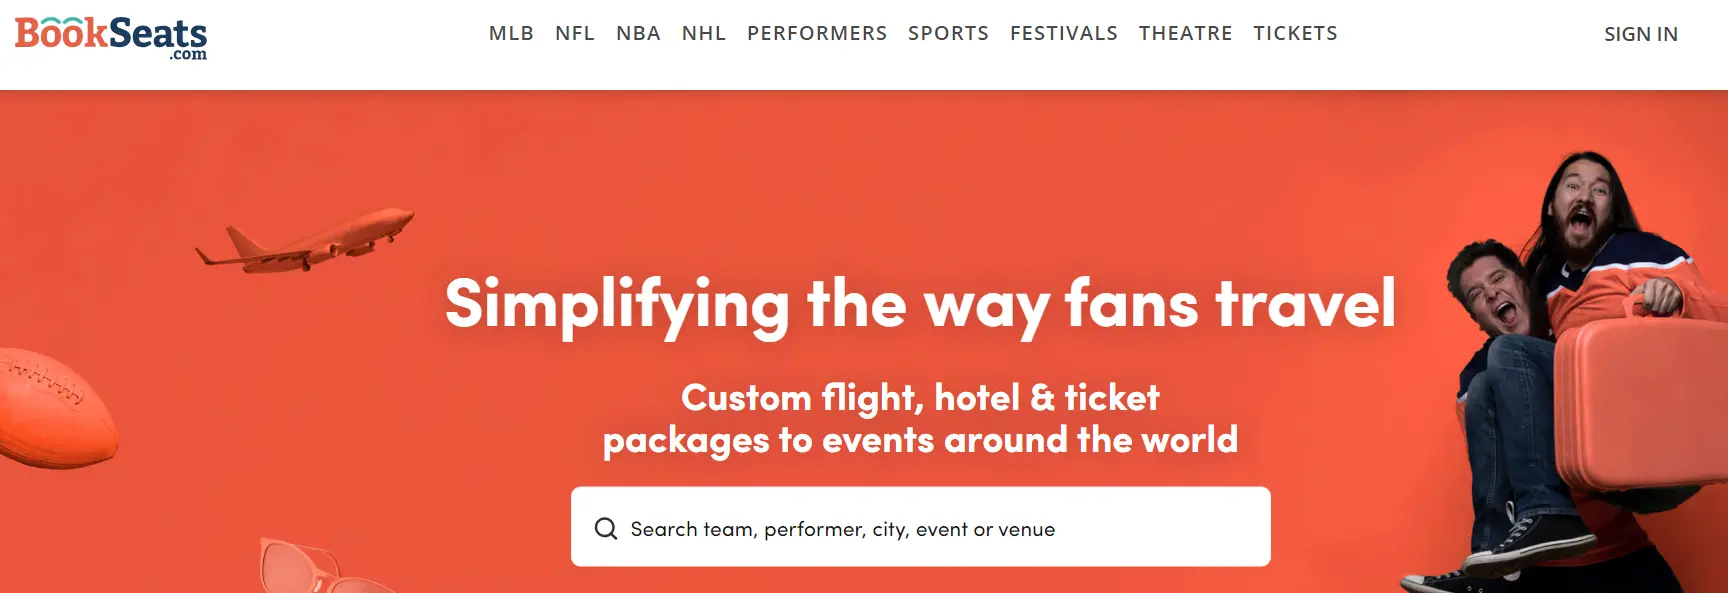Open the MLB menu
Screen dimensions: 1728x593
click(x=511, y=33)
